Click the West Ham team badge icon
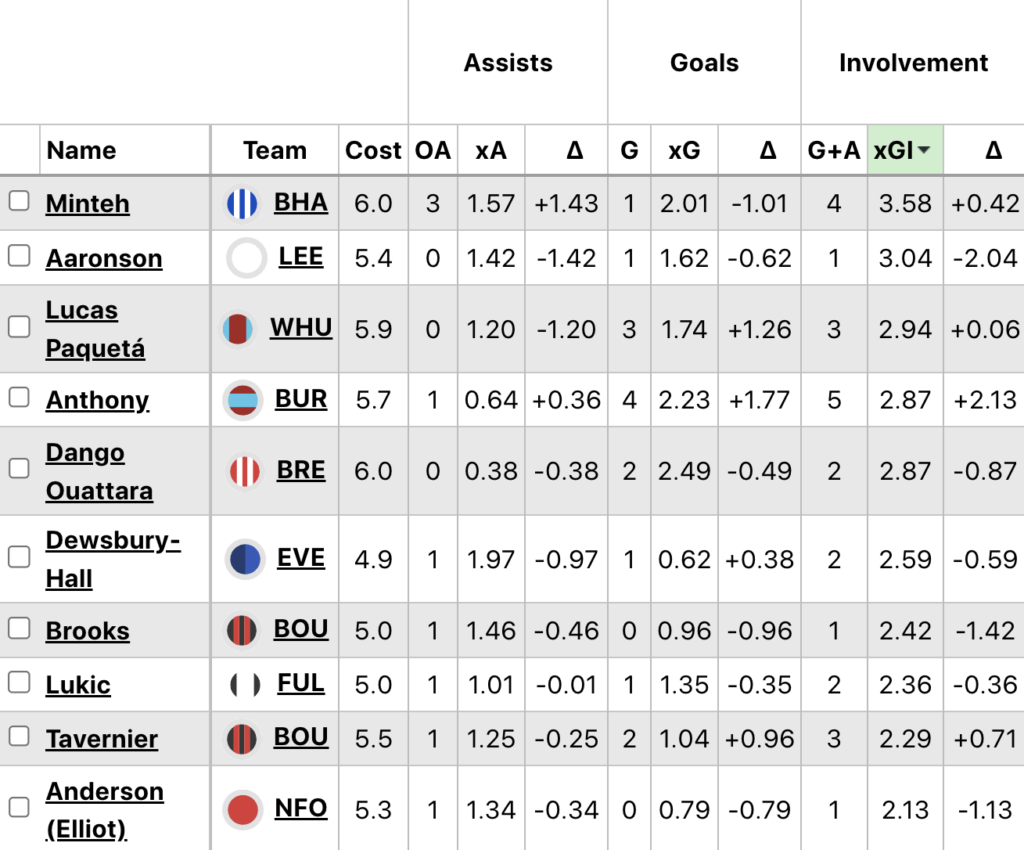 coord(240,329)
